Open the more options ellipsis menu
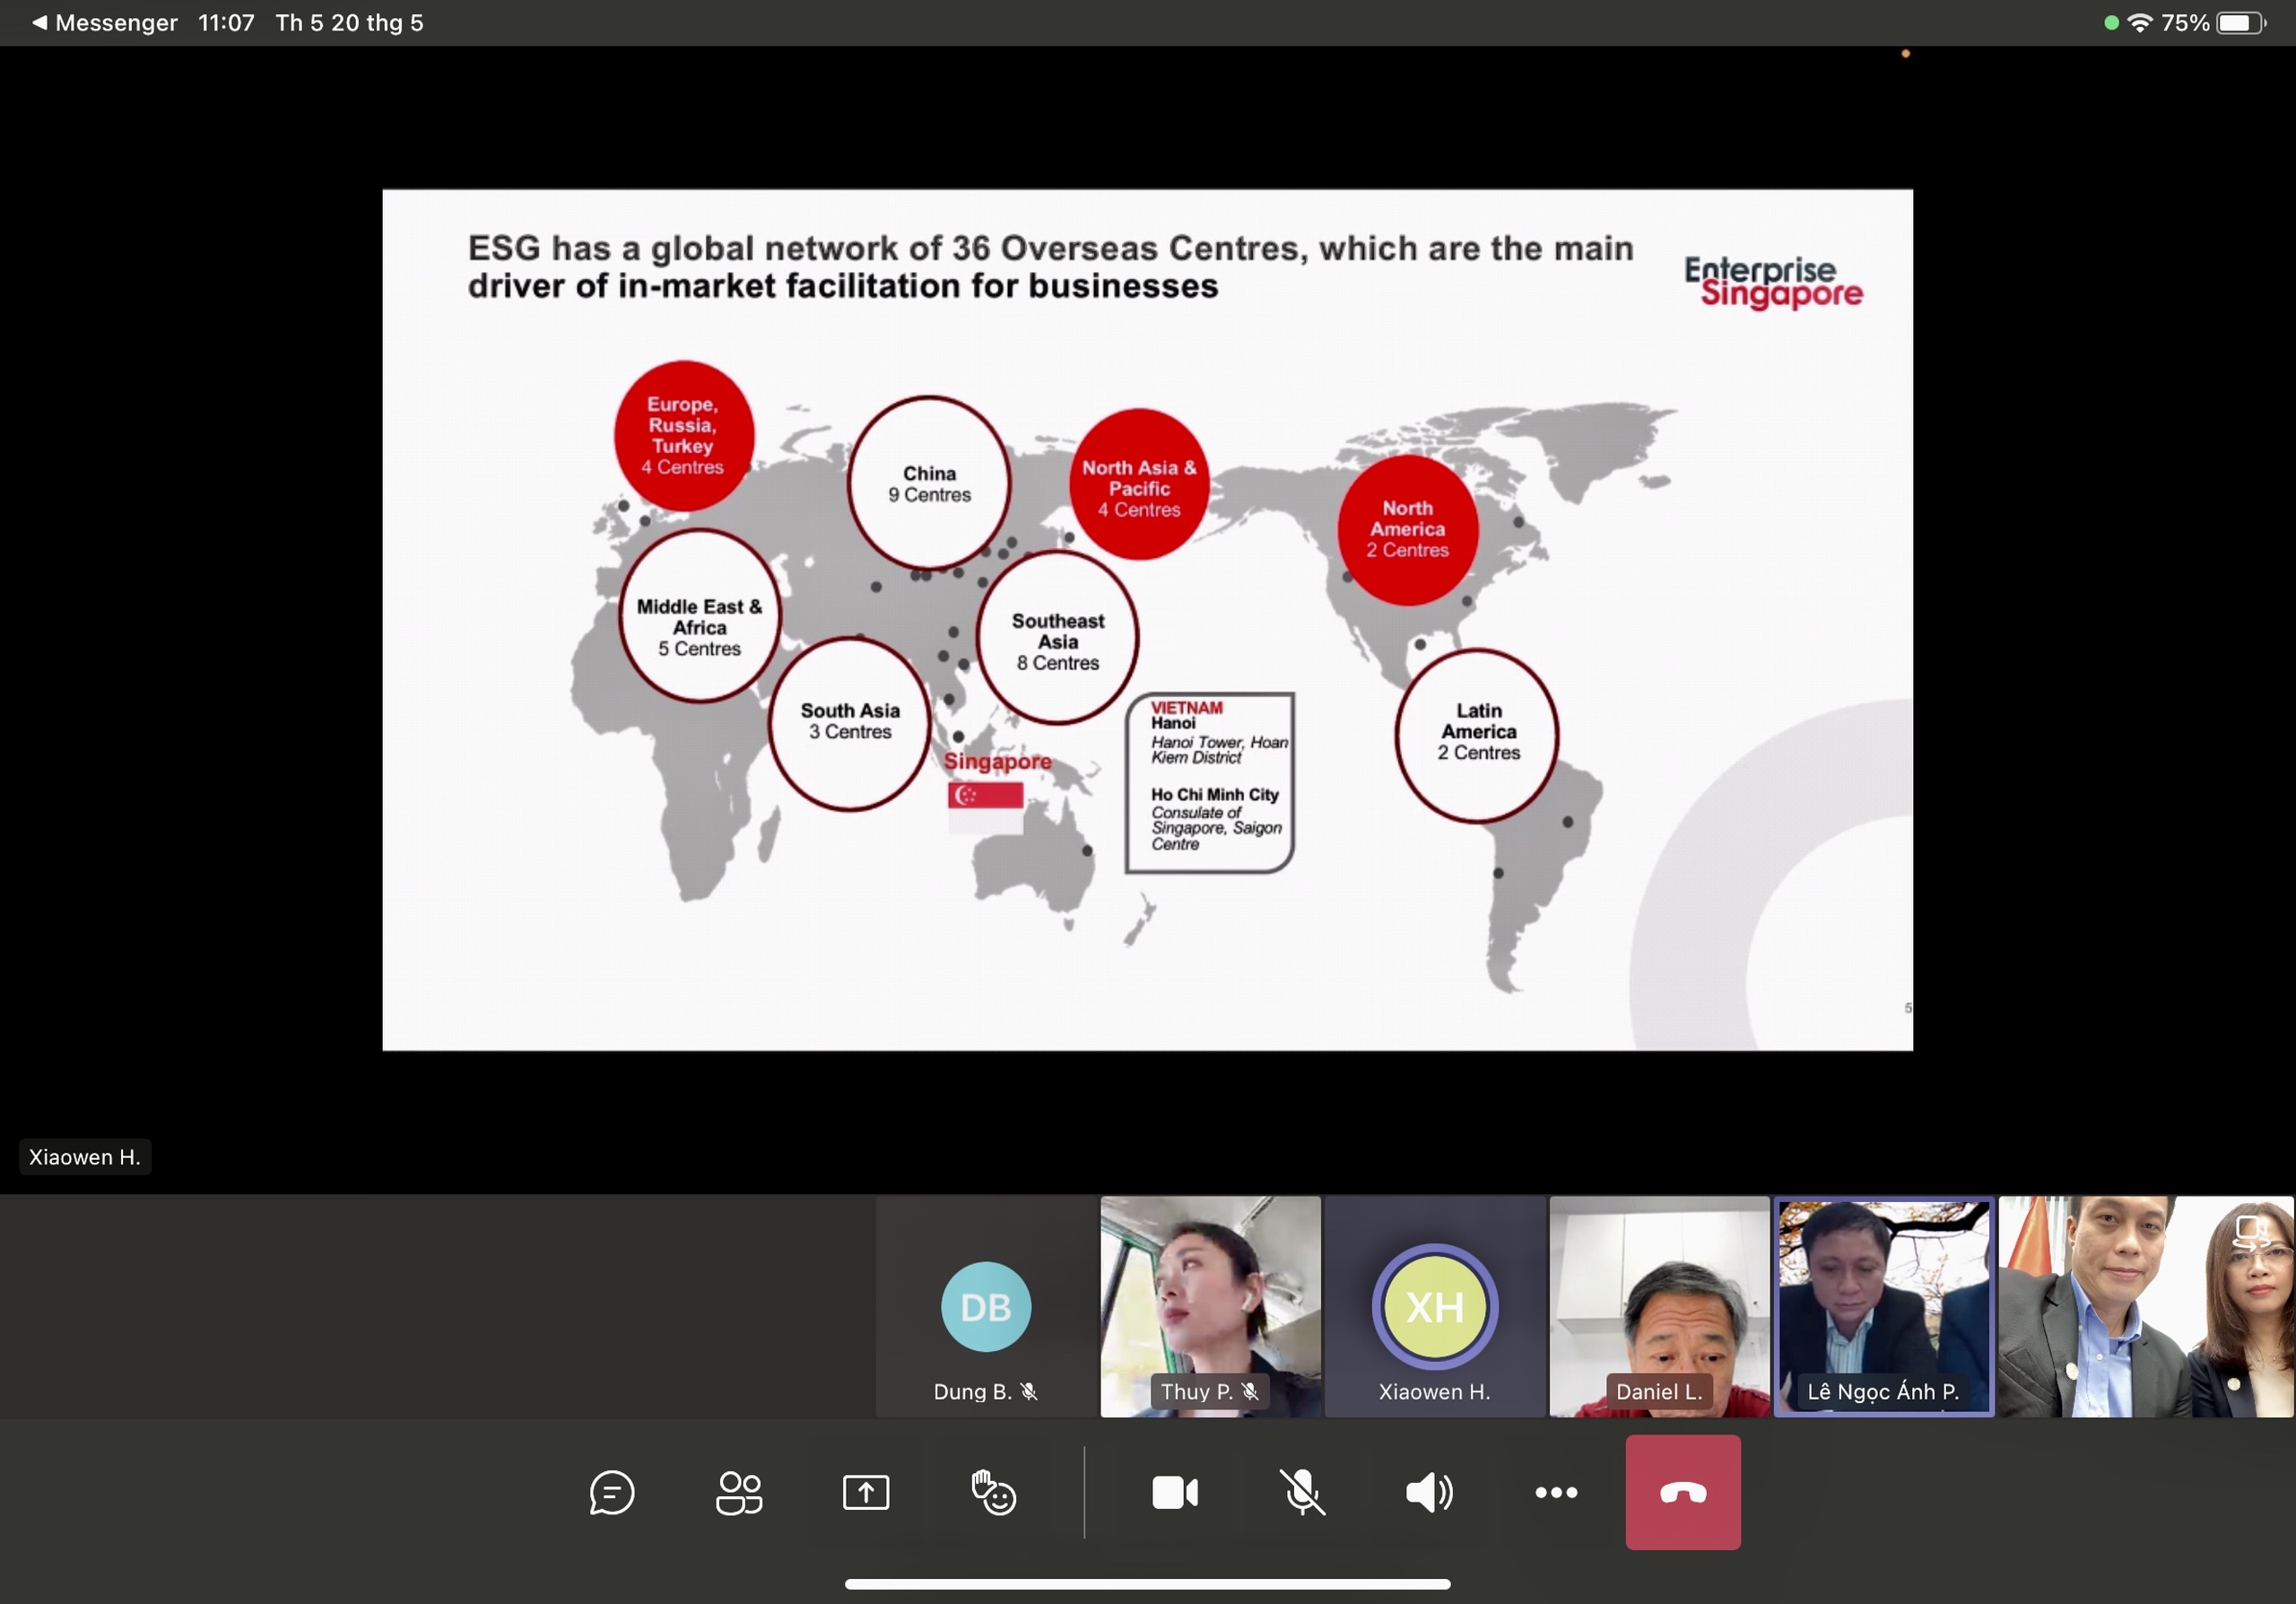Viewport: 2296px width, 1604px height. (1556, 1493)
